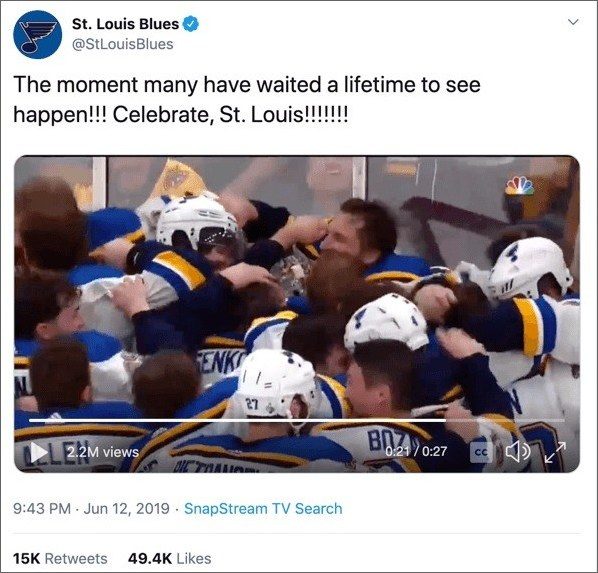
Task: Click the 0:21 / 0:27 time display
Action: click(x=416, y=451)
